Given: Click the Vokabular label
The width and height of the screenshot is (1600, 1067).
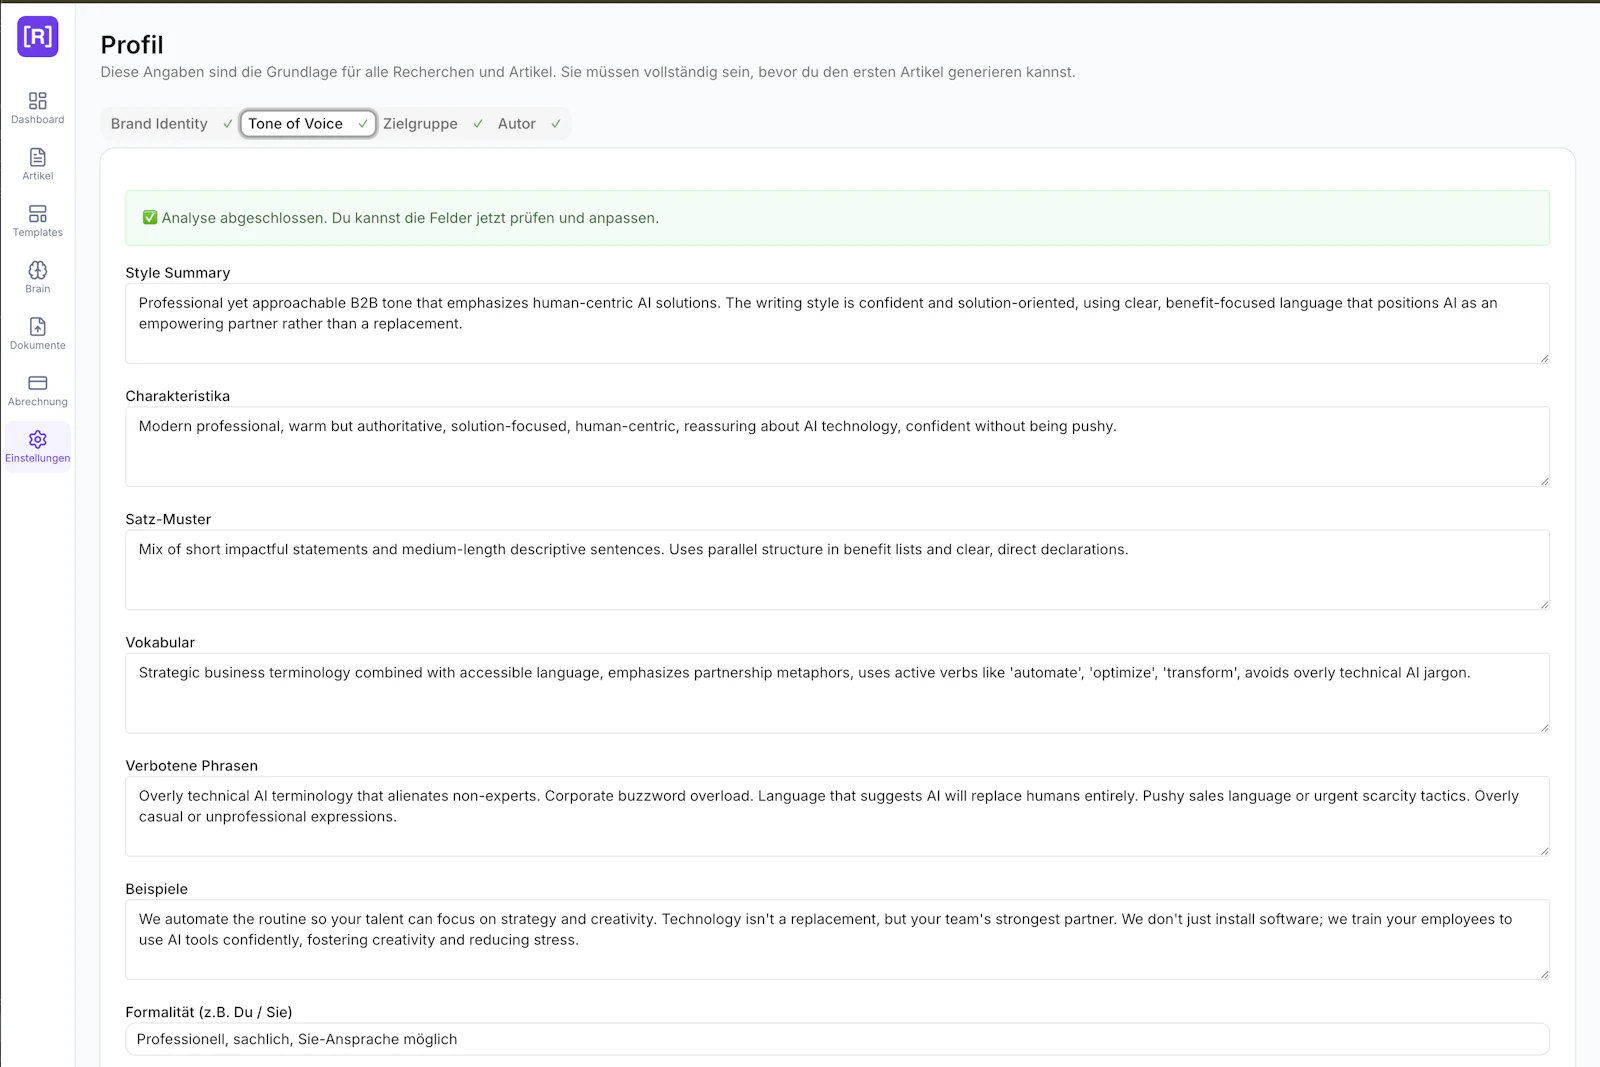Looking at the screenshot, I should [160, 642].
